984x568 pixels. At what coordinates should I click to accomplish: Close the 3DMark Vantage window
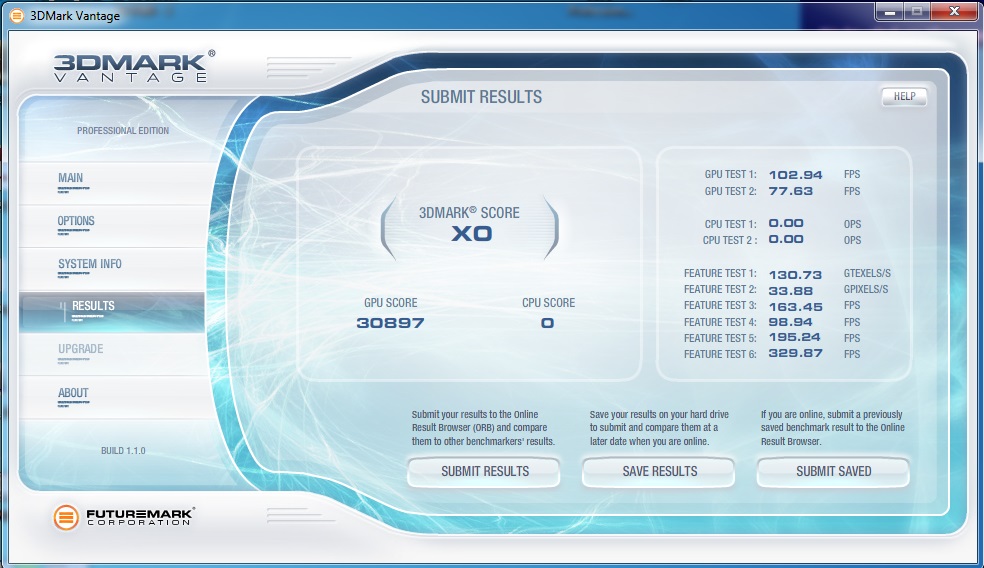(955, 11)
